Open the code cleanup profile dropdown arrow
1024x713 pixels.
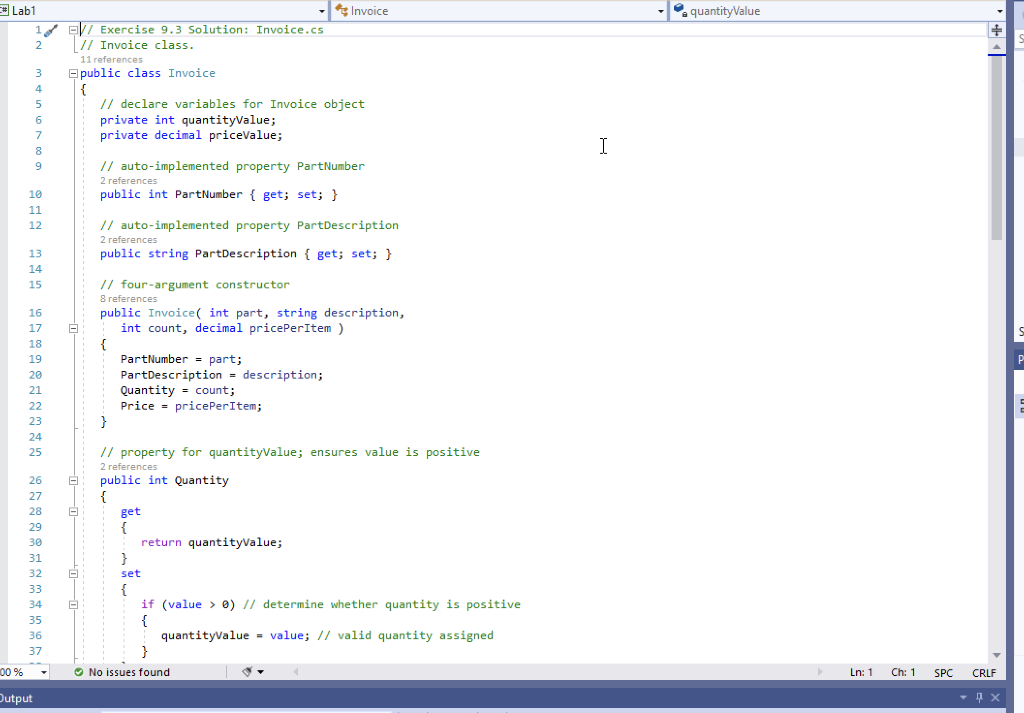(x=261, y=672)
